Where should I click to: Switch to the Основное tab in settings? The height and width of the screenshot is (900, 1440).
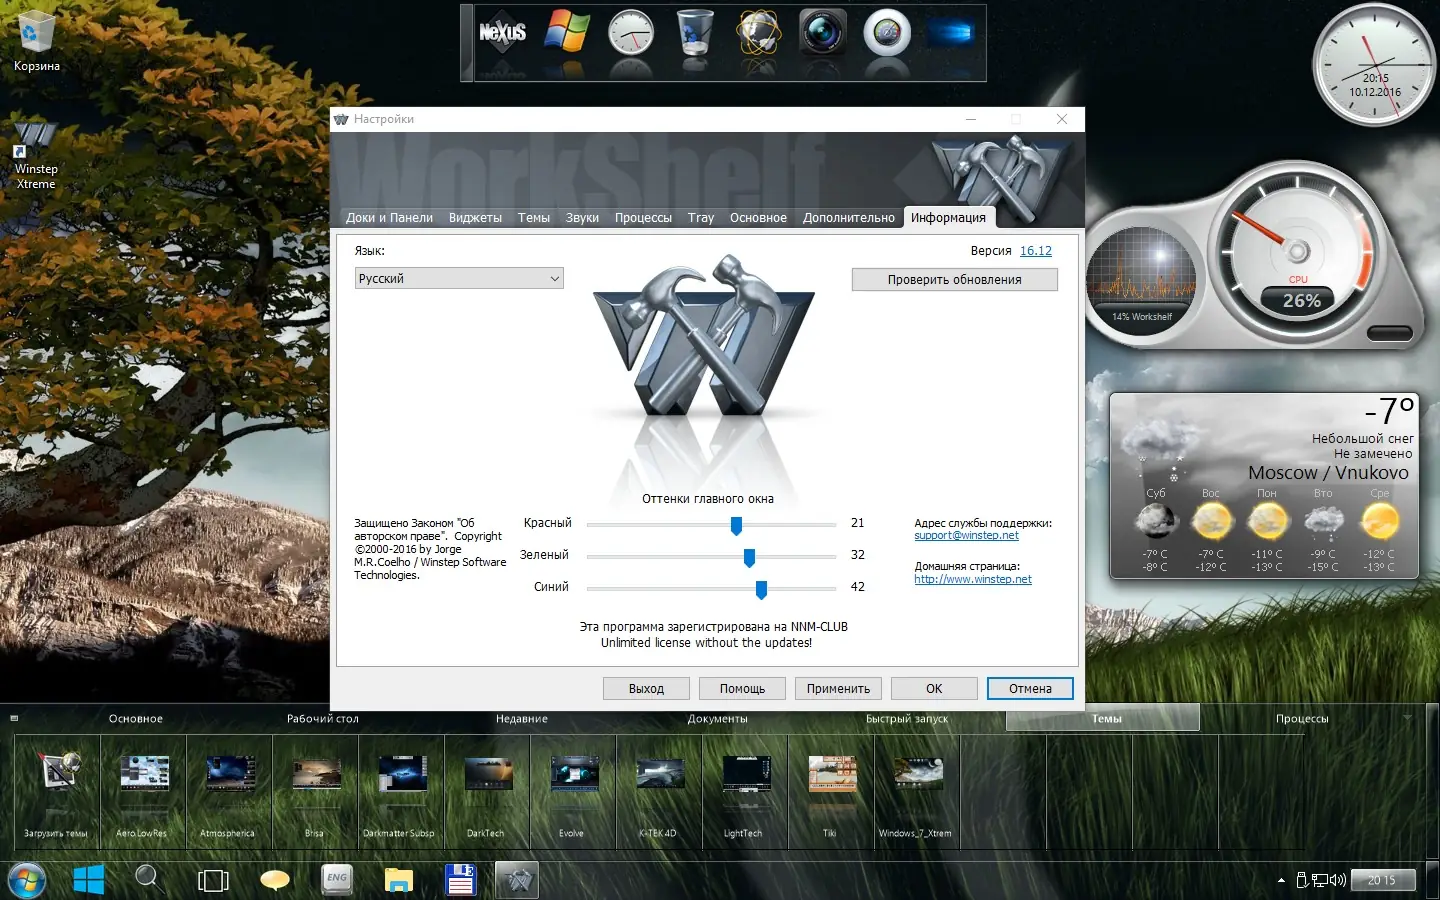(758, 218)
